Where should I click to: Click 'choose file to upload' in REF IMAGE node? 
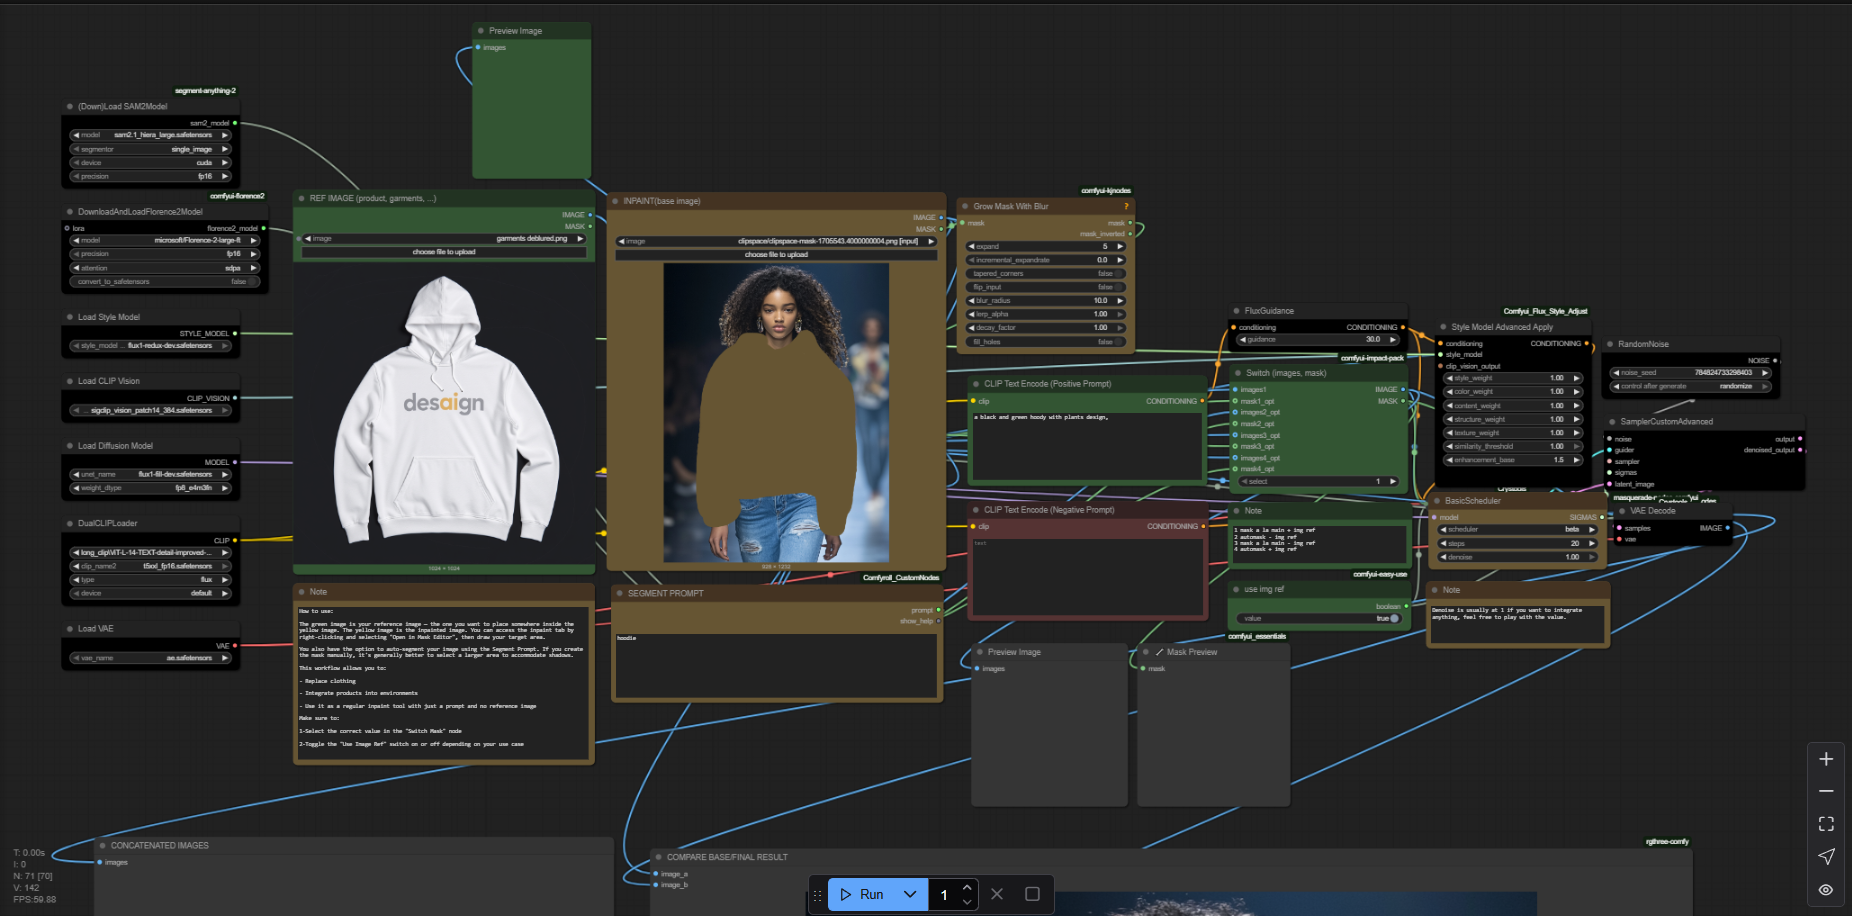click(x=443, y=252)
